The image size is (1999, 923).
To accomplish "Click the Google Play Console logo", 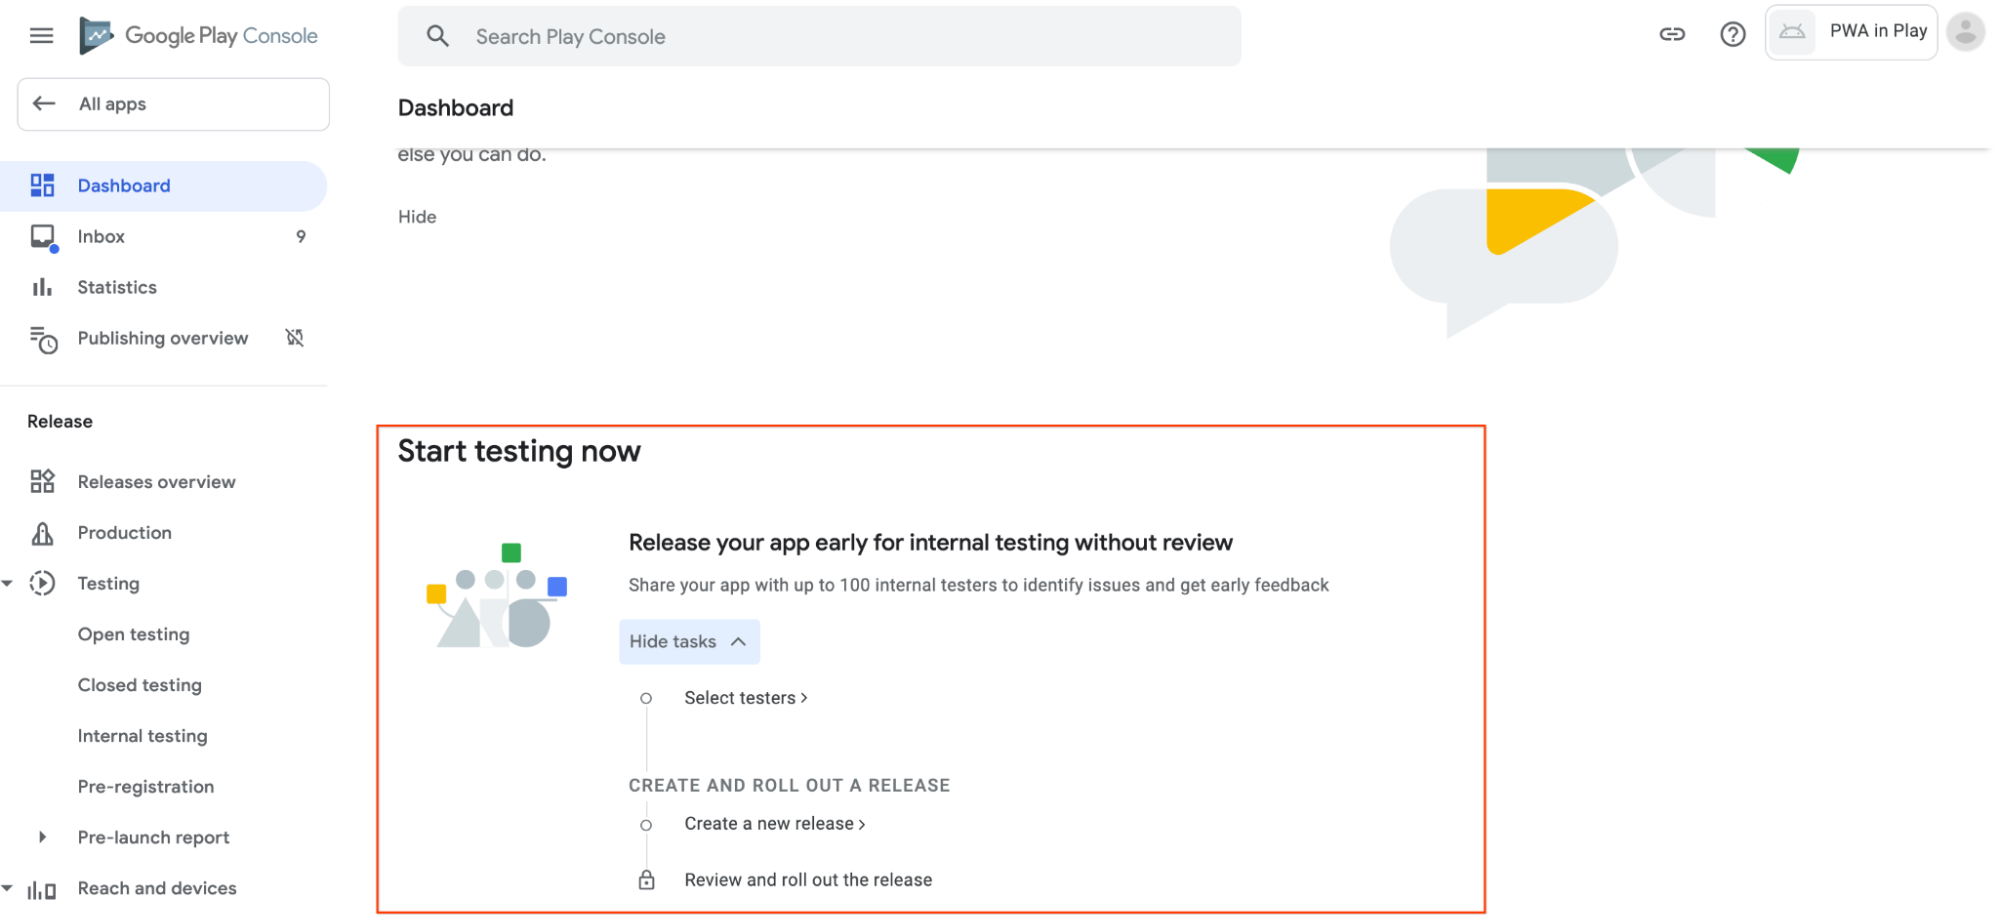I will click(x=198, y=34).
